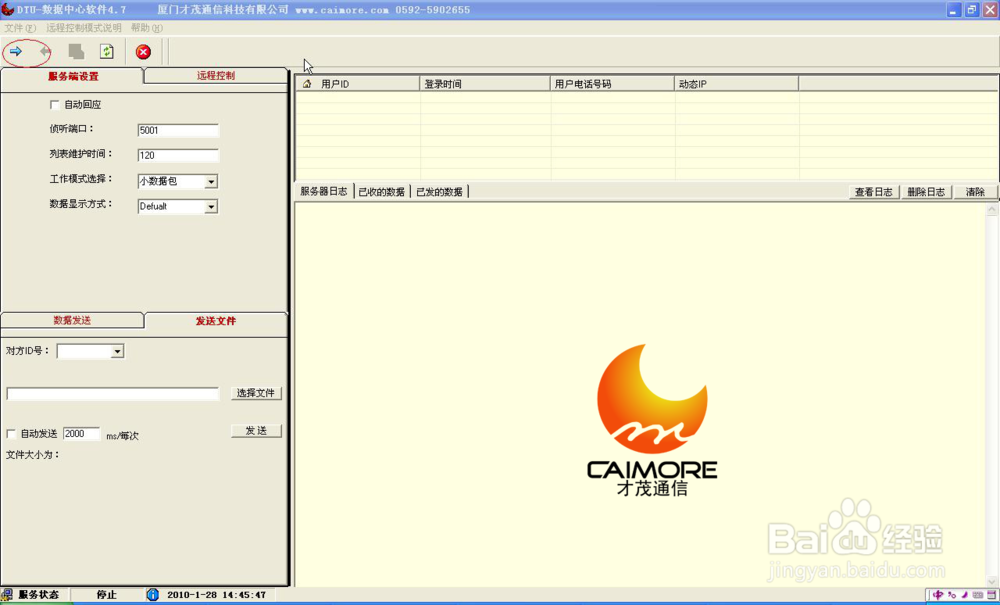
Task: Click the 发送 button
Action: point(256,431)
